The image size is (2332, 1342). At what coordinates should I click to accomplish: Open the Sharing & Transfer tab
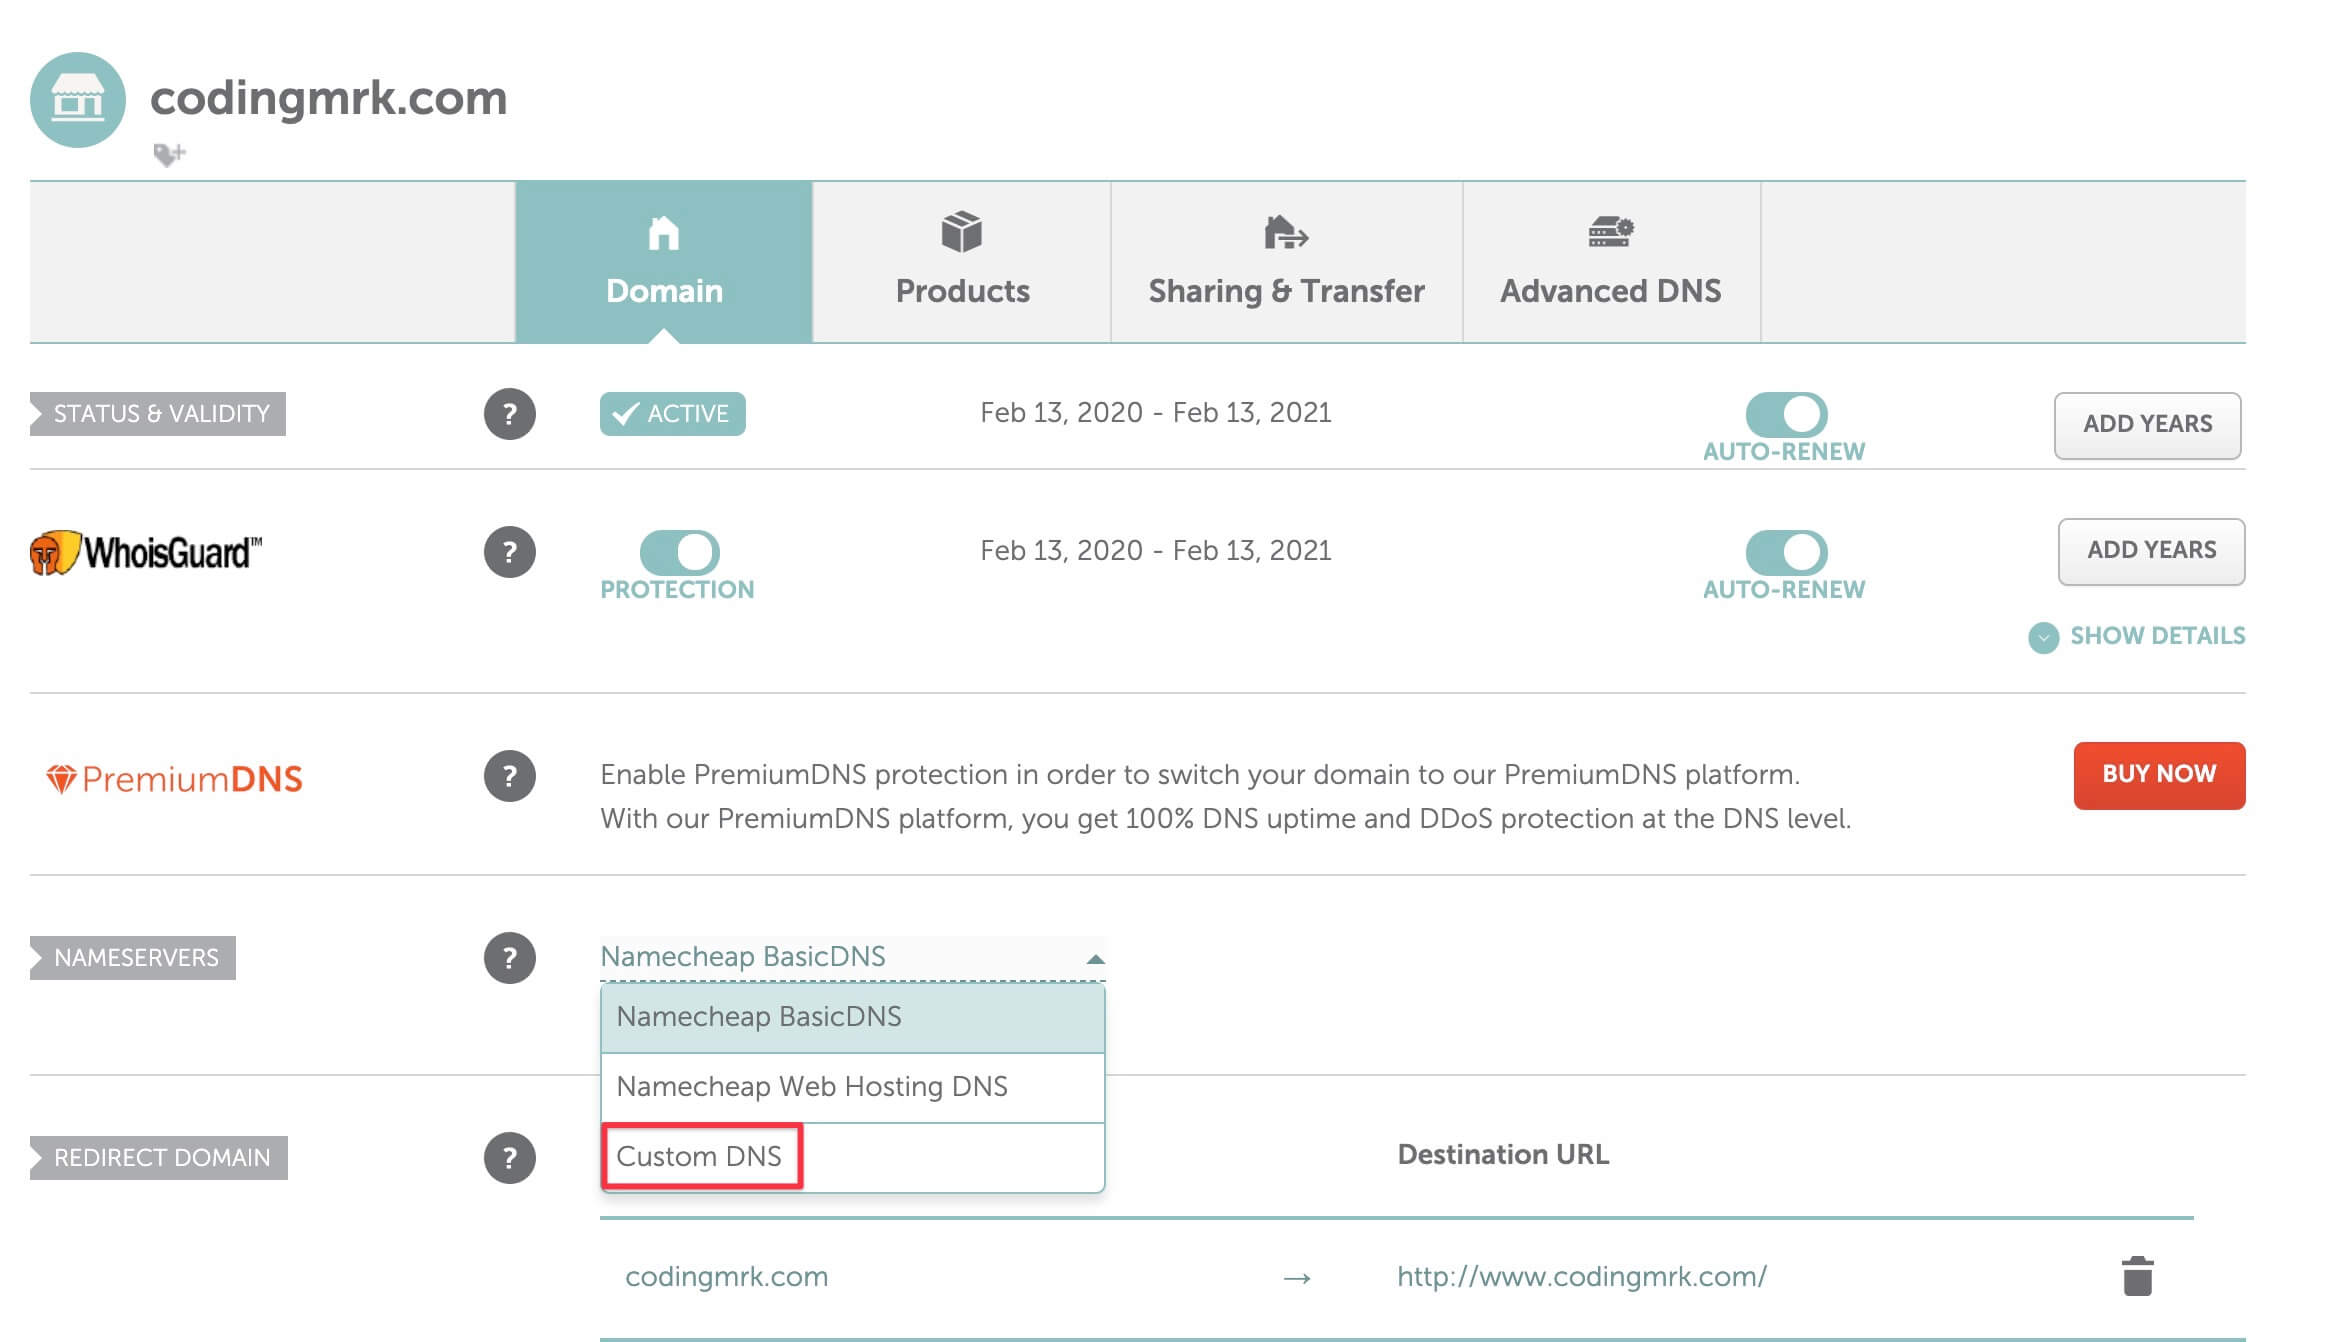[x=1286, y=262]
